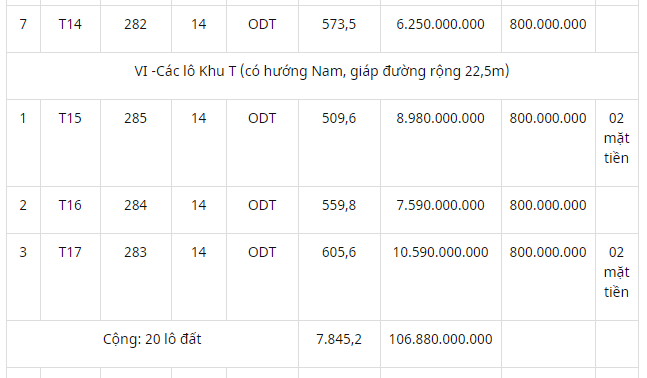Select the T17 lot code
The image size is (647, 378).
coord(70,252)
